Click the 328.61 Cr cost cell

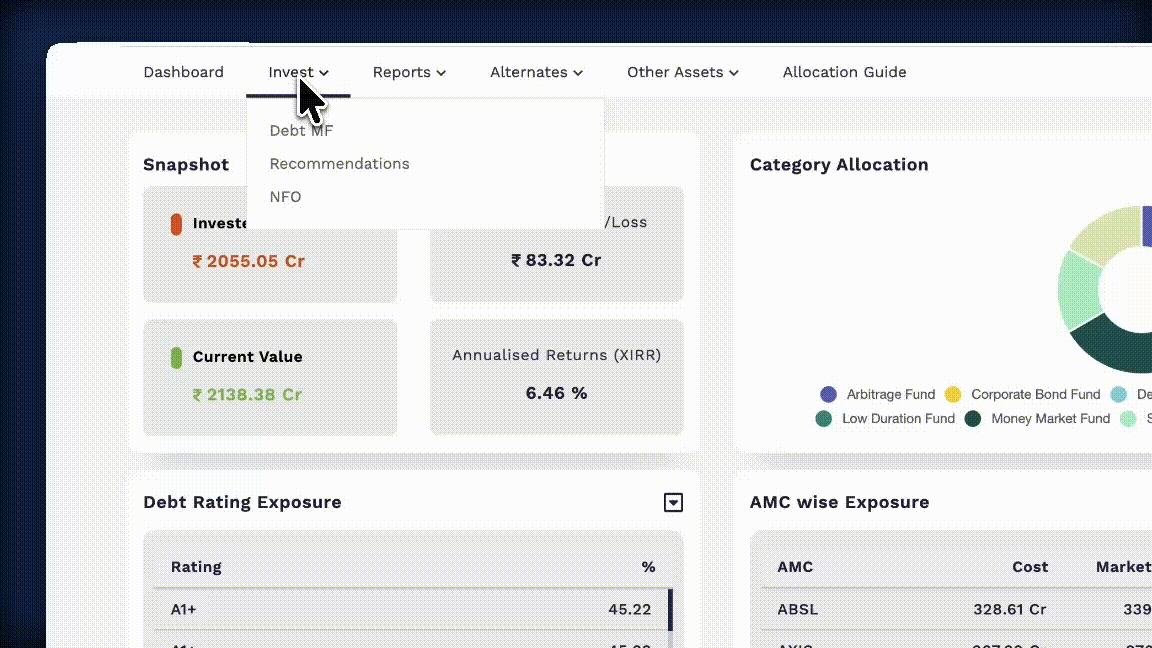(x=1010, y=610)
